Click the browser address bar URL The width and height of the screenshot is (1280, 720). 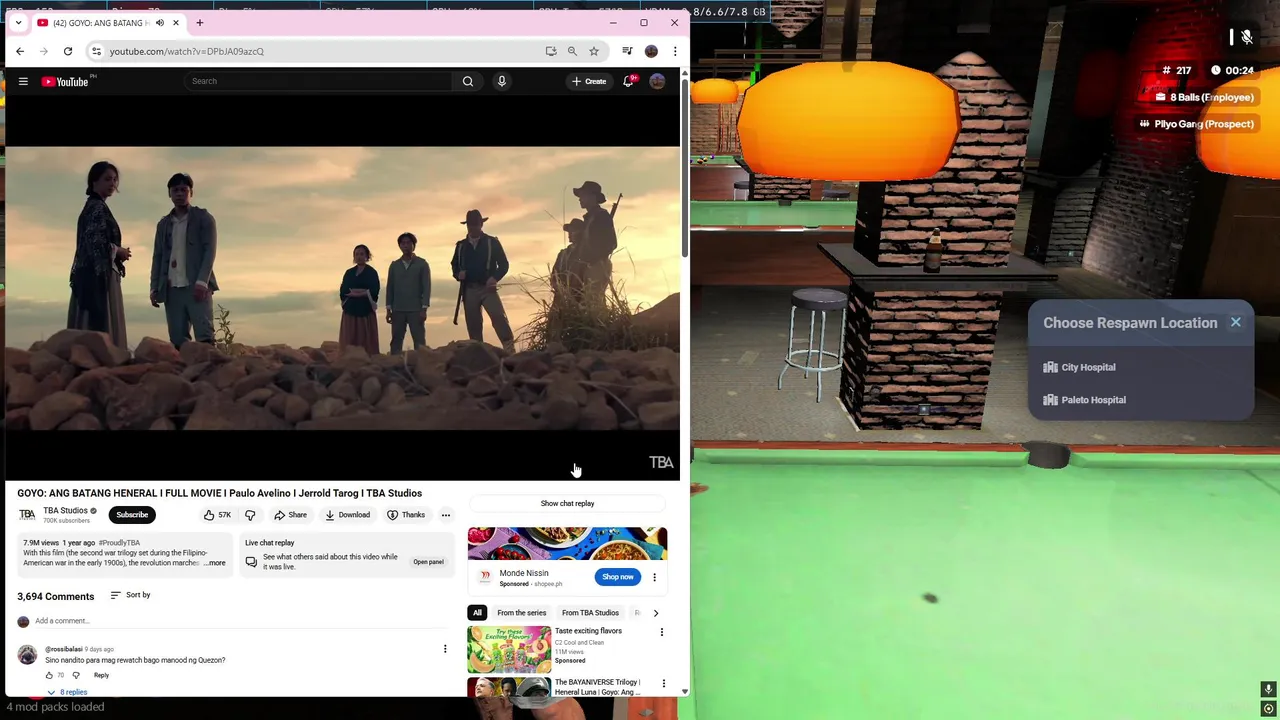click(187, 51)
